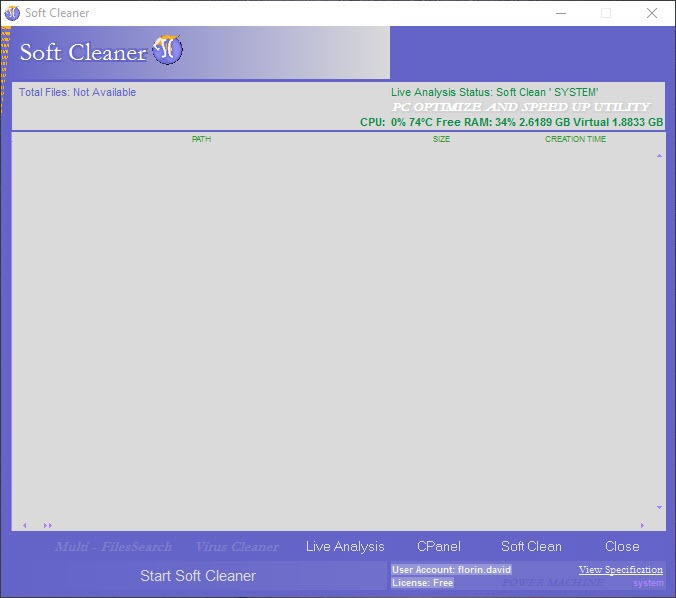Click the double-arrow skip icon at list bottom
This screenshot has height=598, width=676.
47,525
